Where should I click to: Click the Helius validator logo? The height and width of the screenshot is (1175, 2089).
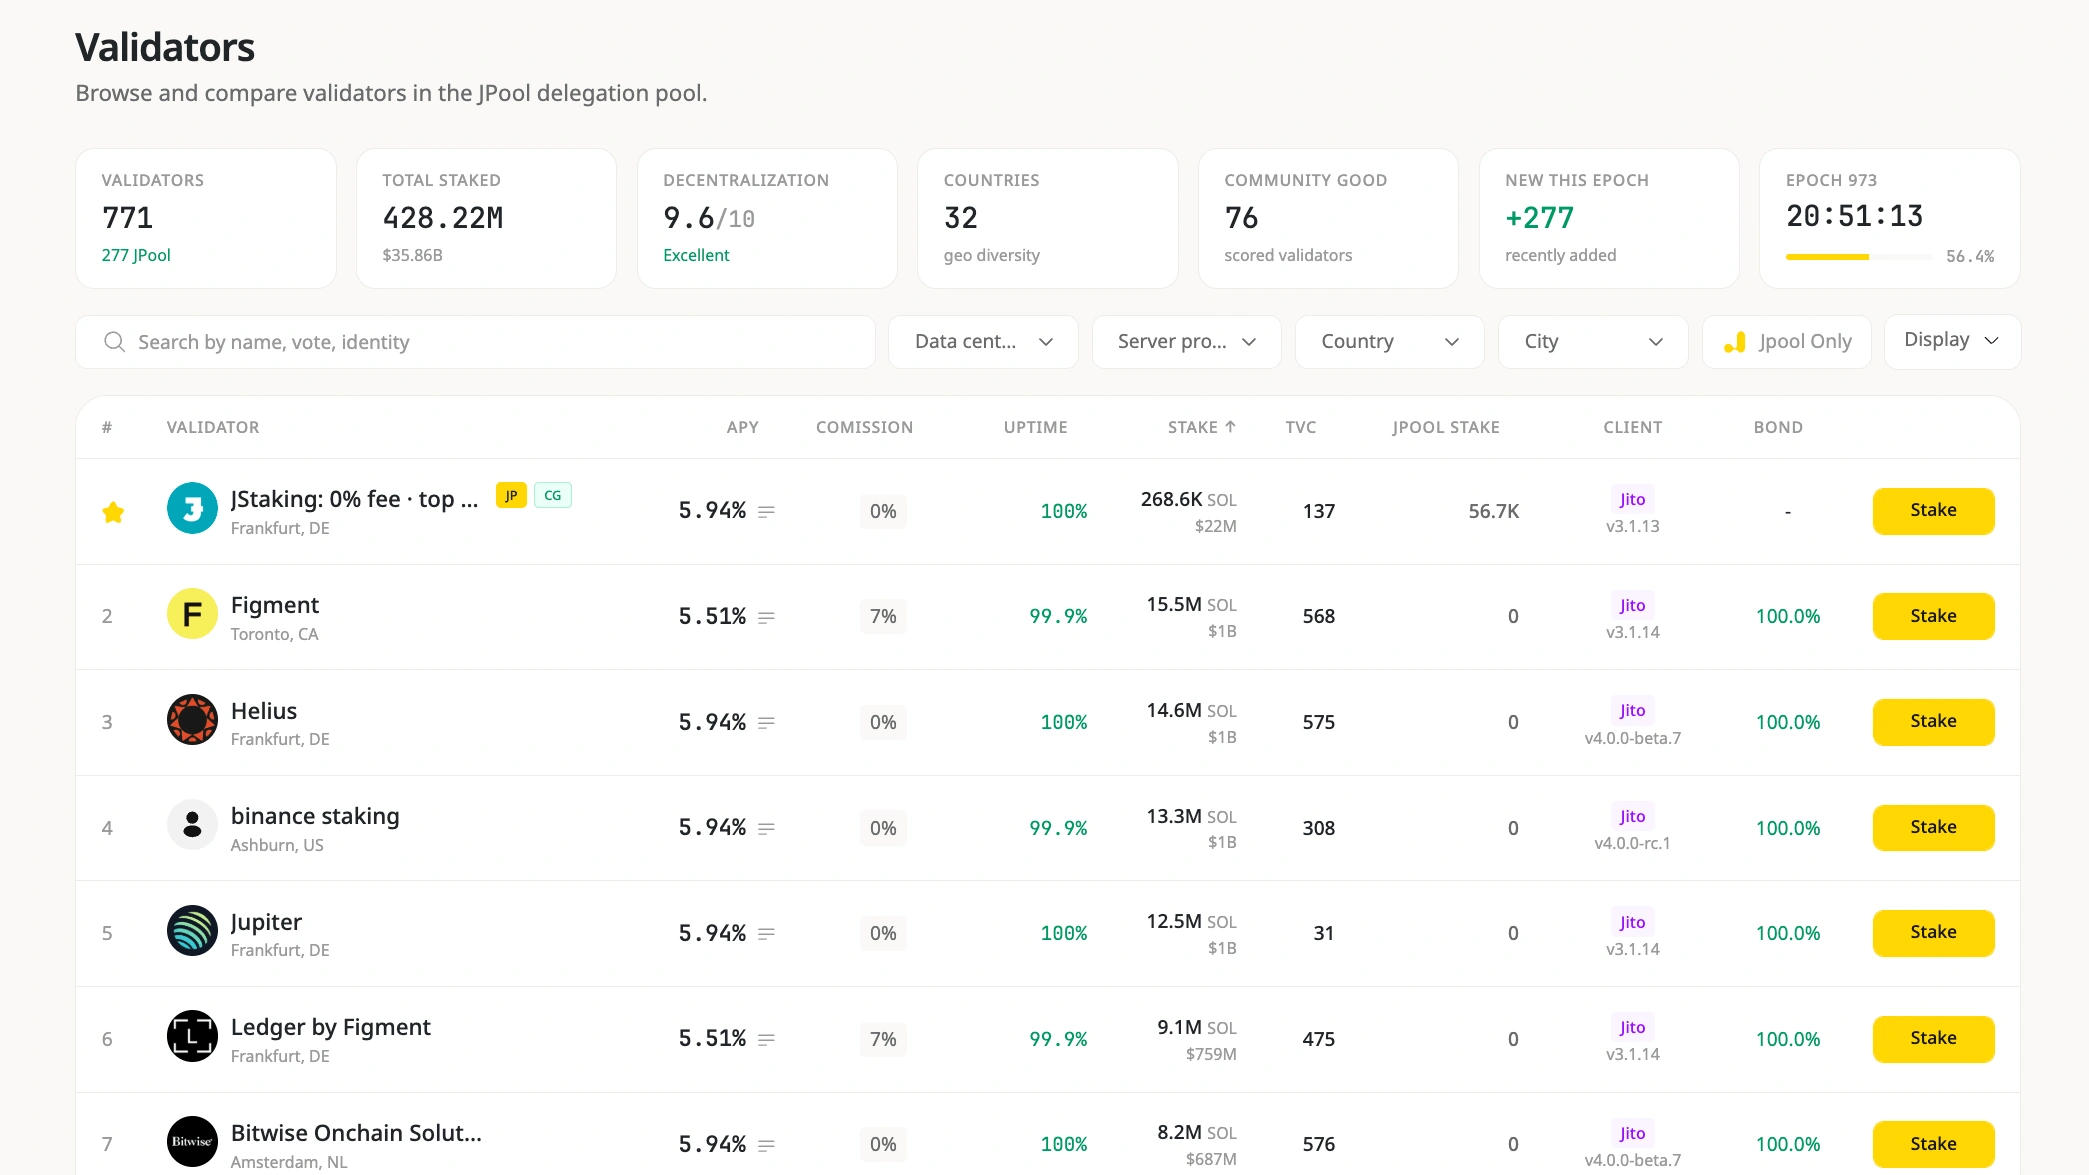[x=192, y=720]
